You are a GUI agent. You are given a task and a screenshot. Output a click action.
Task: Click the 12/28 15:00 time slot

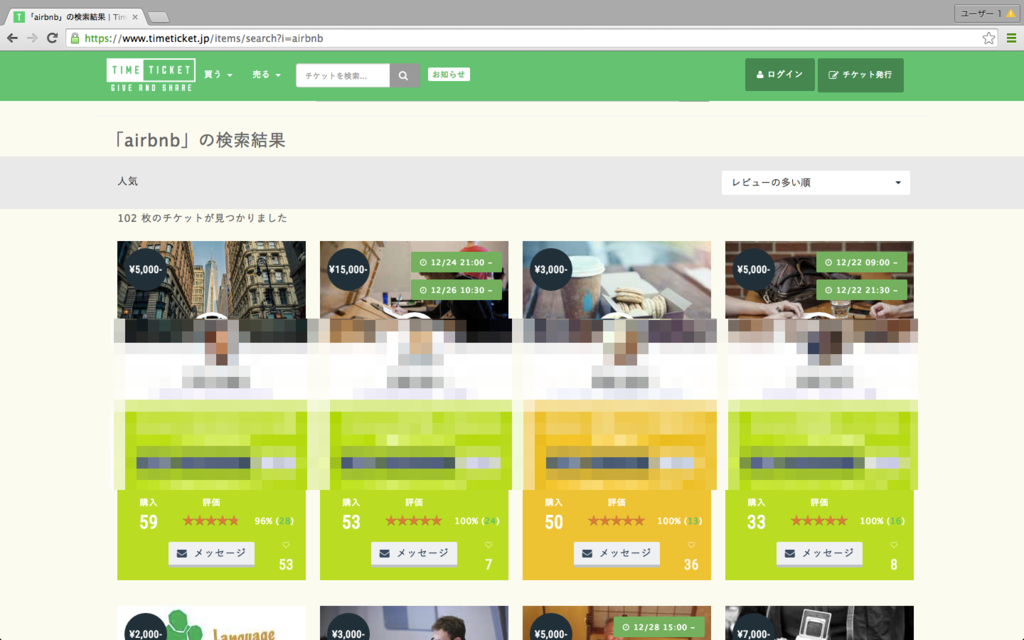click(659, 627)
